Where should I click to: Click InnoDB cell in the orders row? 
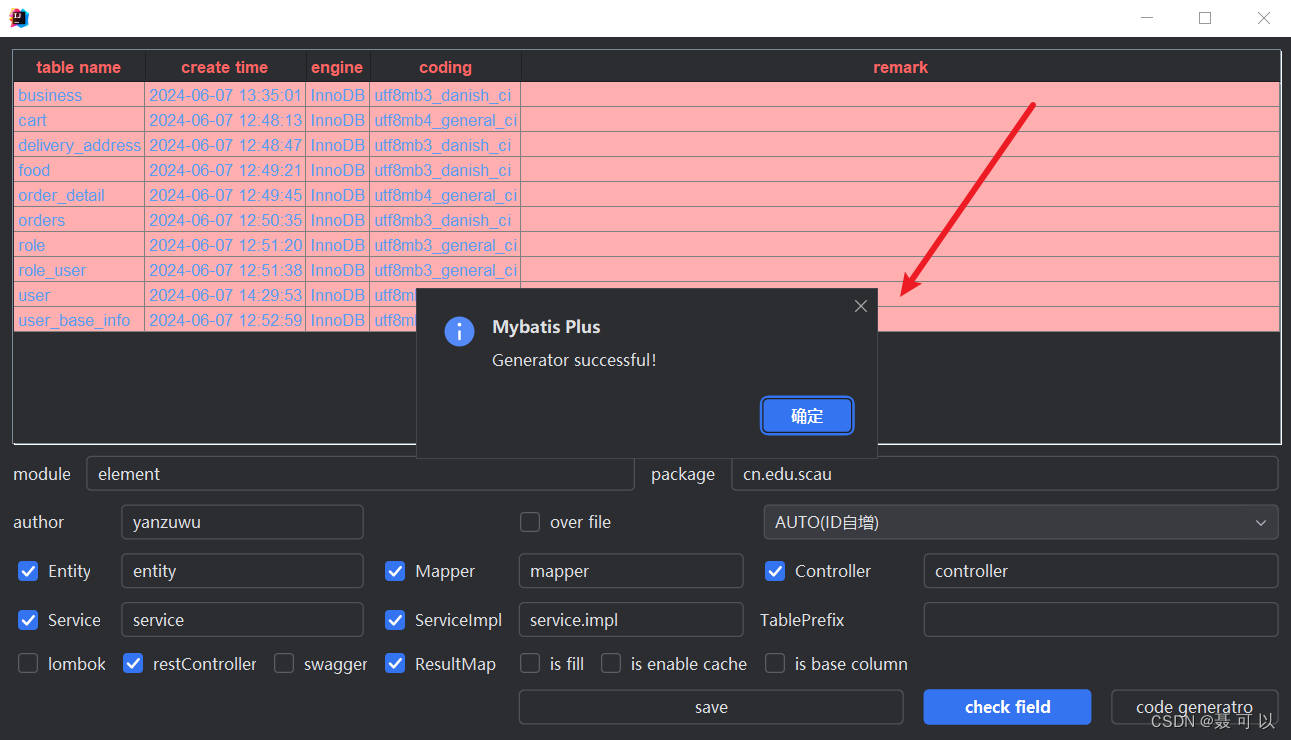337,220
